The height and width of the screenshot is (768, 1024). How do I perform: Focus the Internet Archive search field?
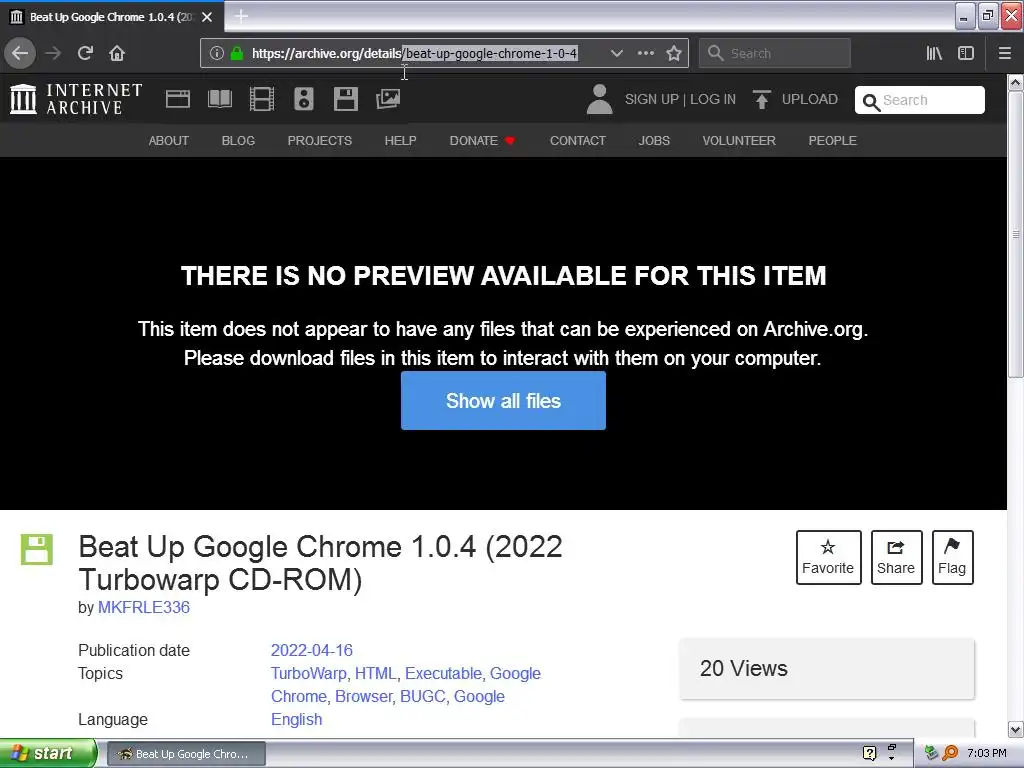click(x=920, y=100)
